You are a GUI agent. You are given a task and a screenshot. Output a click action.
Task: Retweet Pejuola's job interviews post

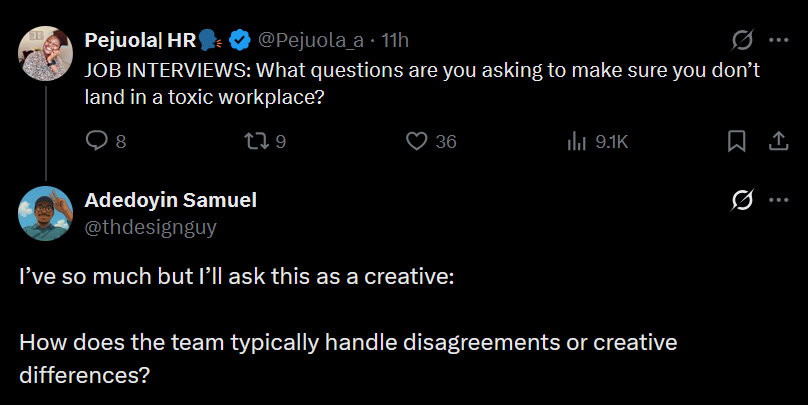pyautogui.click(x=257, y=141)
